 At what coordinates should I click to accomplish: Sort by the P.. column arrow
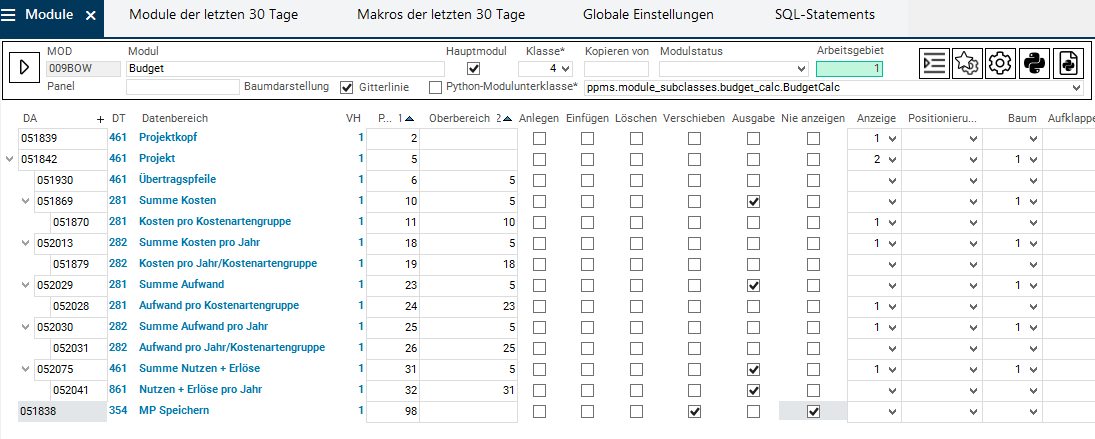409,119
